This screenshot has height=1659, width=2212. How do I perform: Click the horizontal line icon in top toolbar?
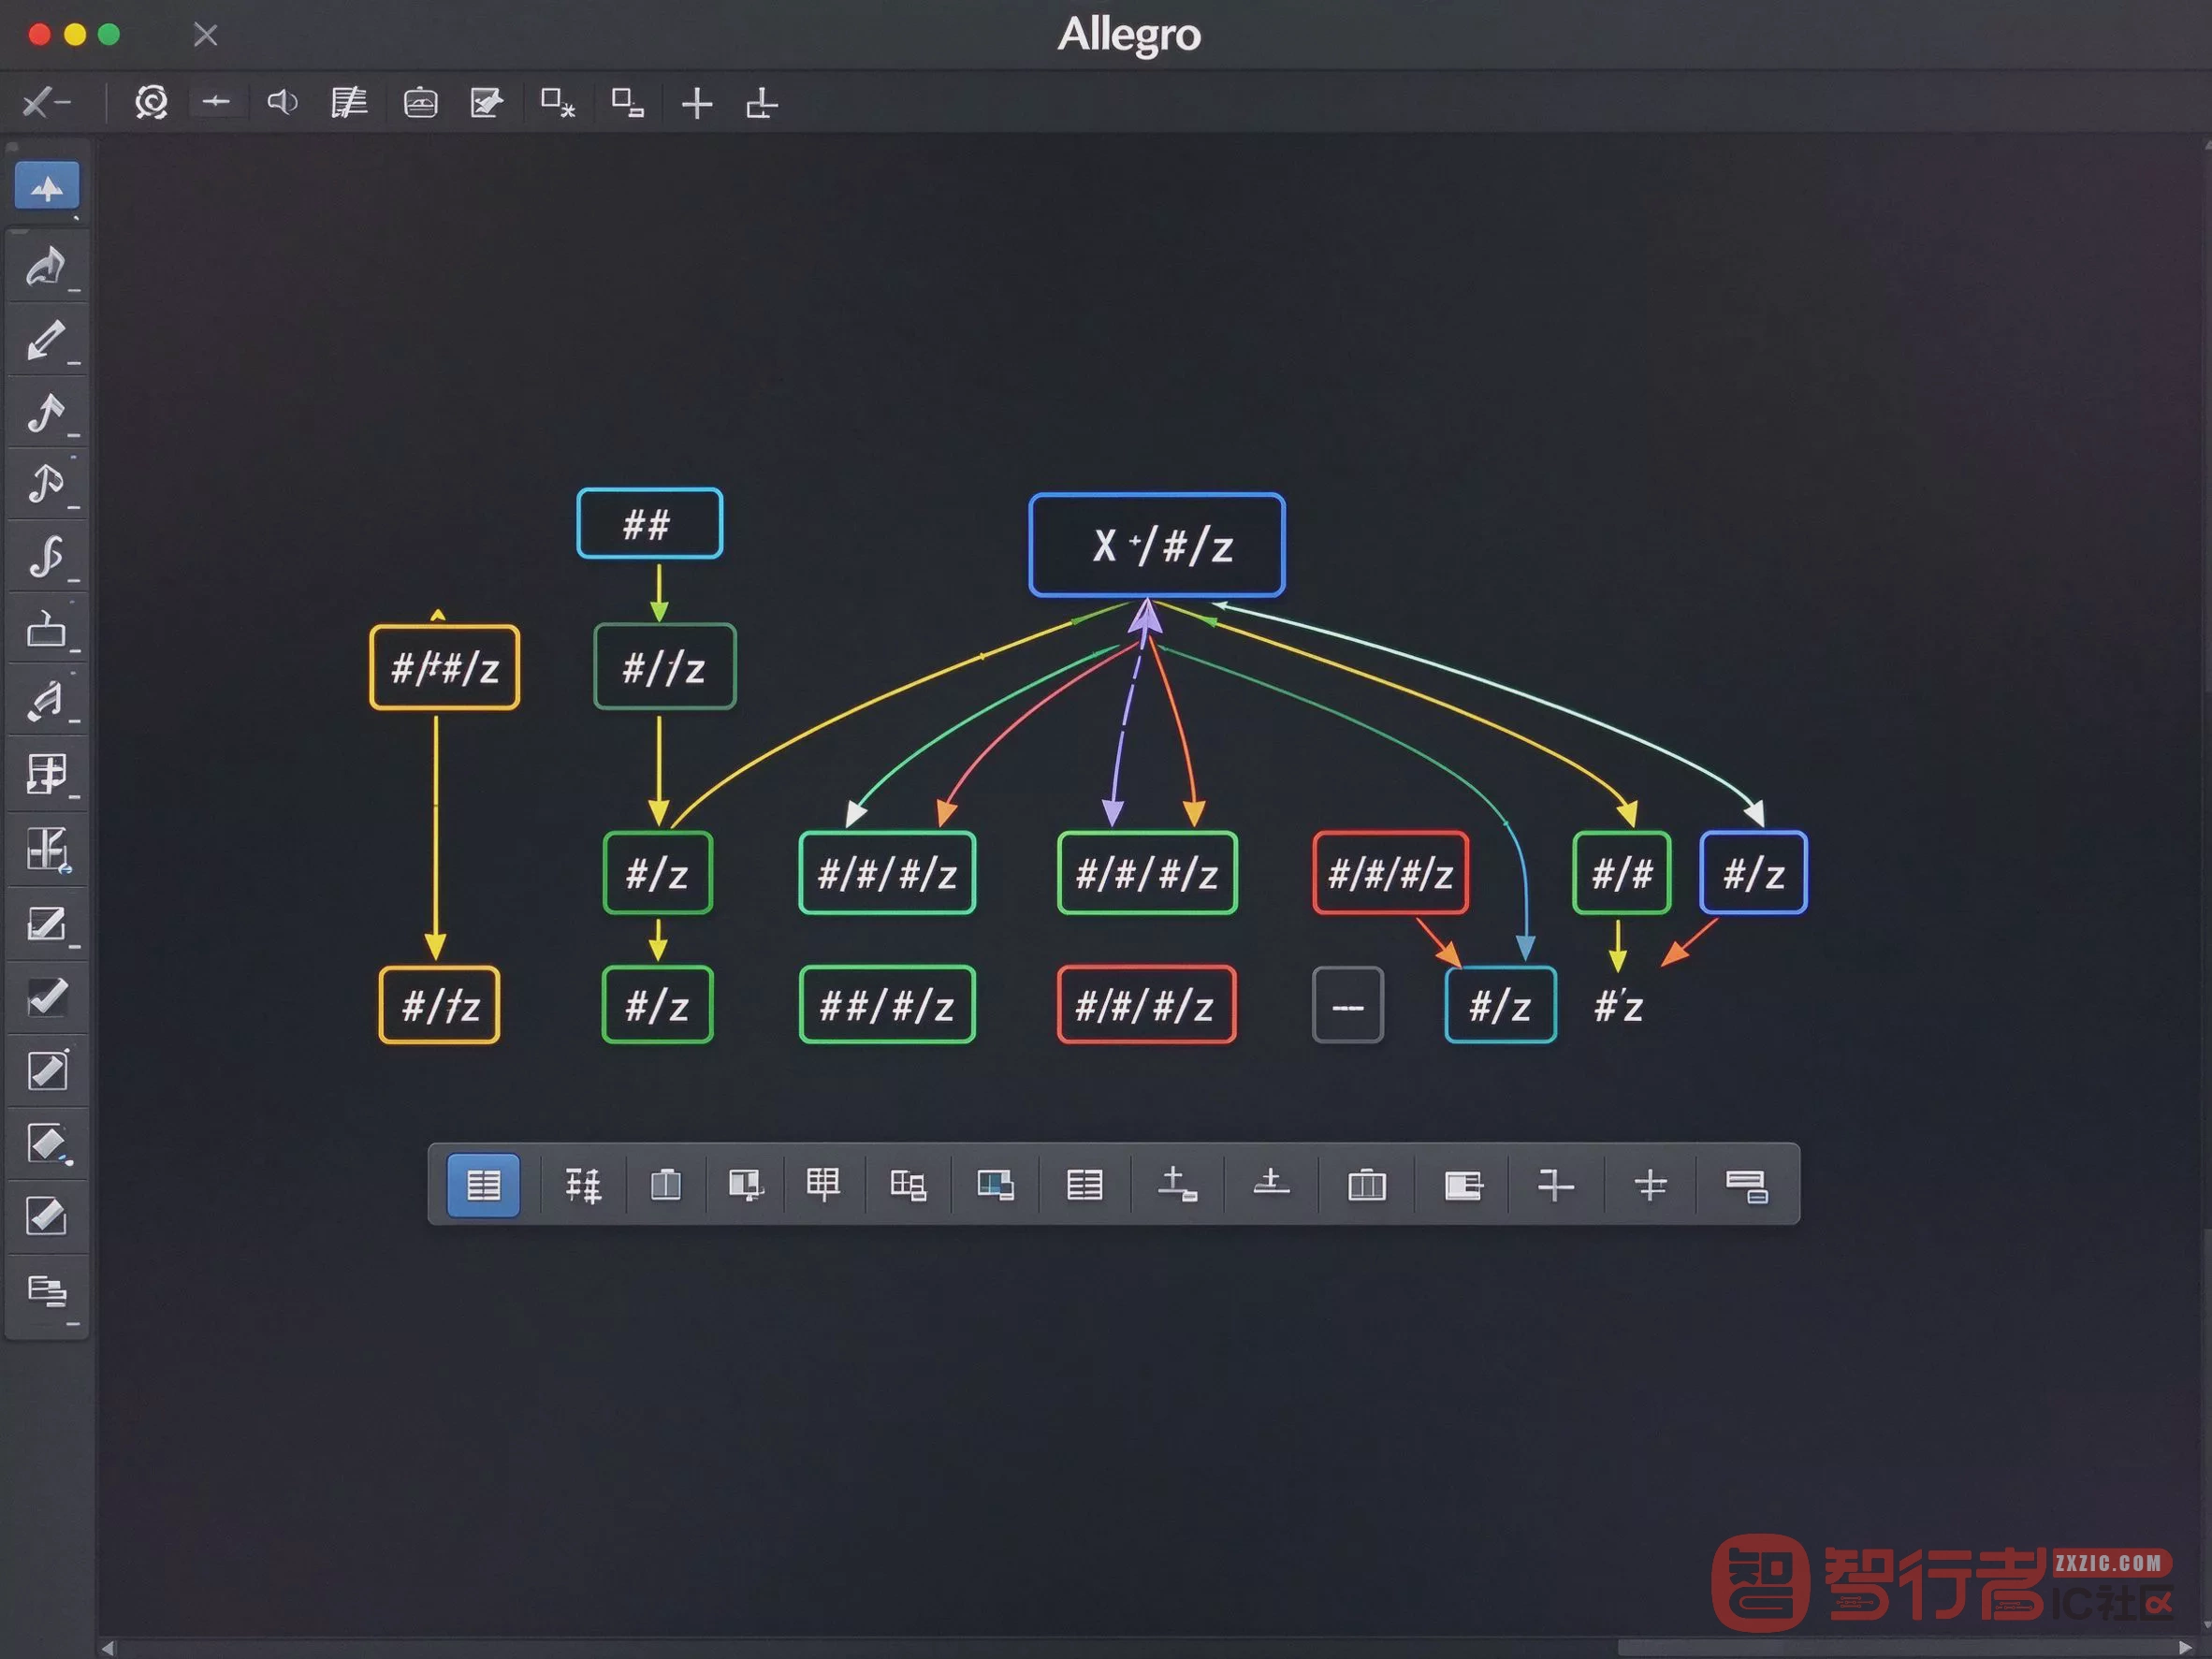(x=216, y=102)
